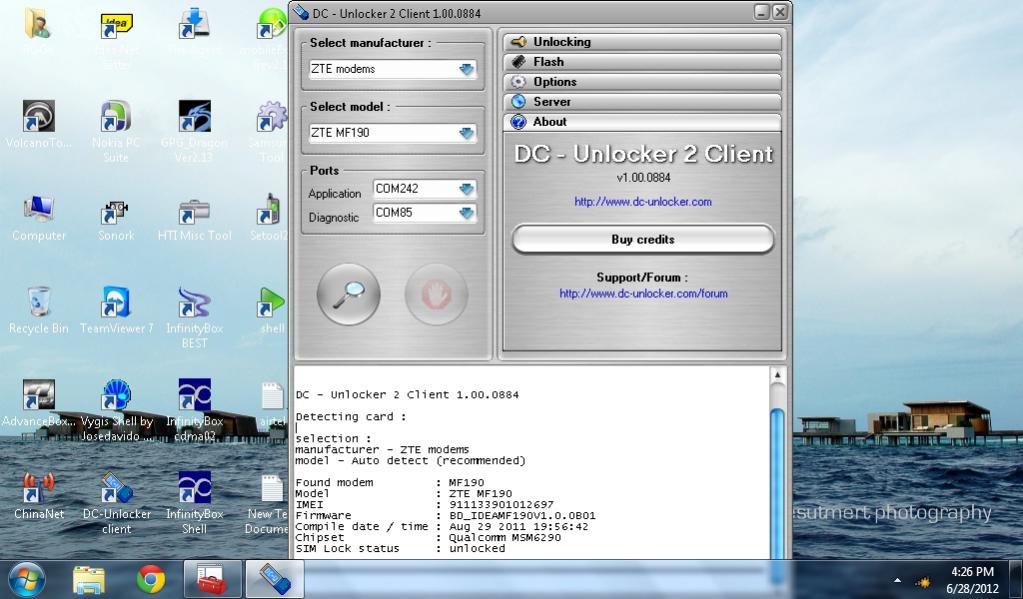Expand the Select model dropdown
Image resolution: width=1023 pixels, height=599 pixels.
click(x=466, y=133)
